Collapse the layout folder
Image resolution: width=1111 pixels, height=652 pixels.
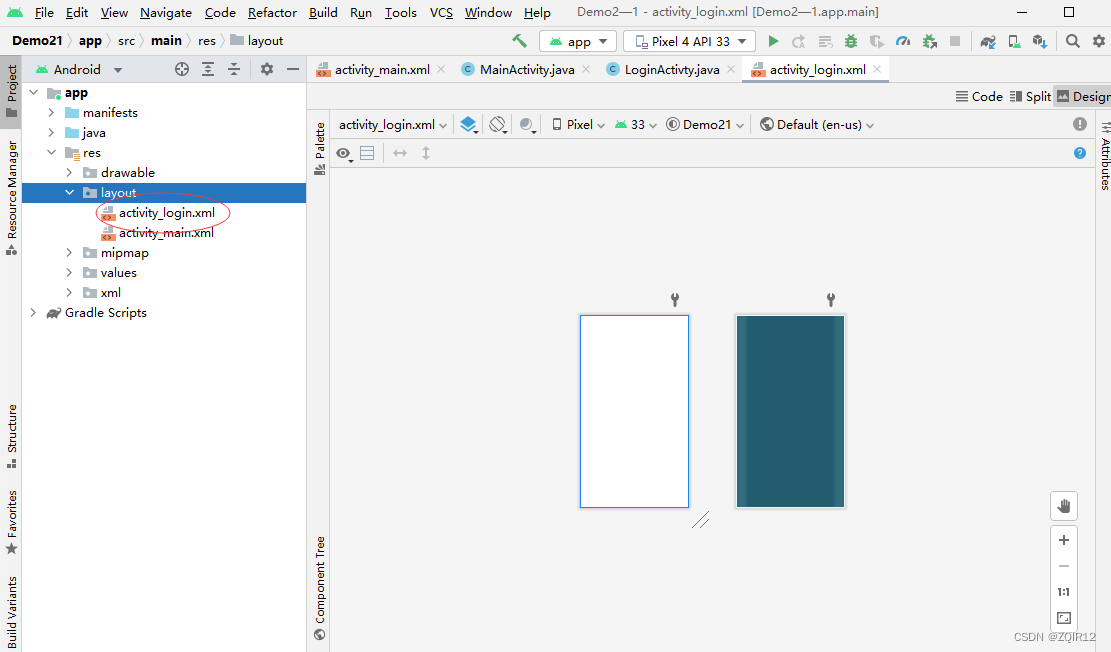click(x=69, y=192)
